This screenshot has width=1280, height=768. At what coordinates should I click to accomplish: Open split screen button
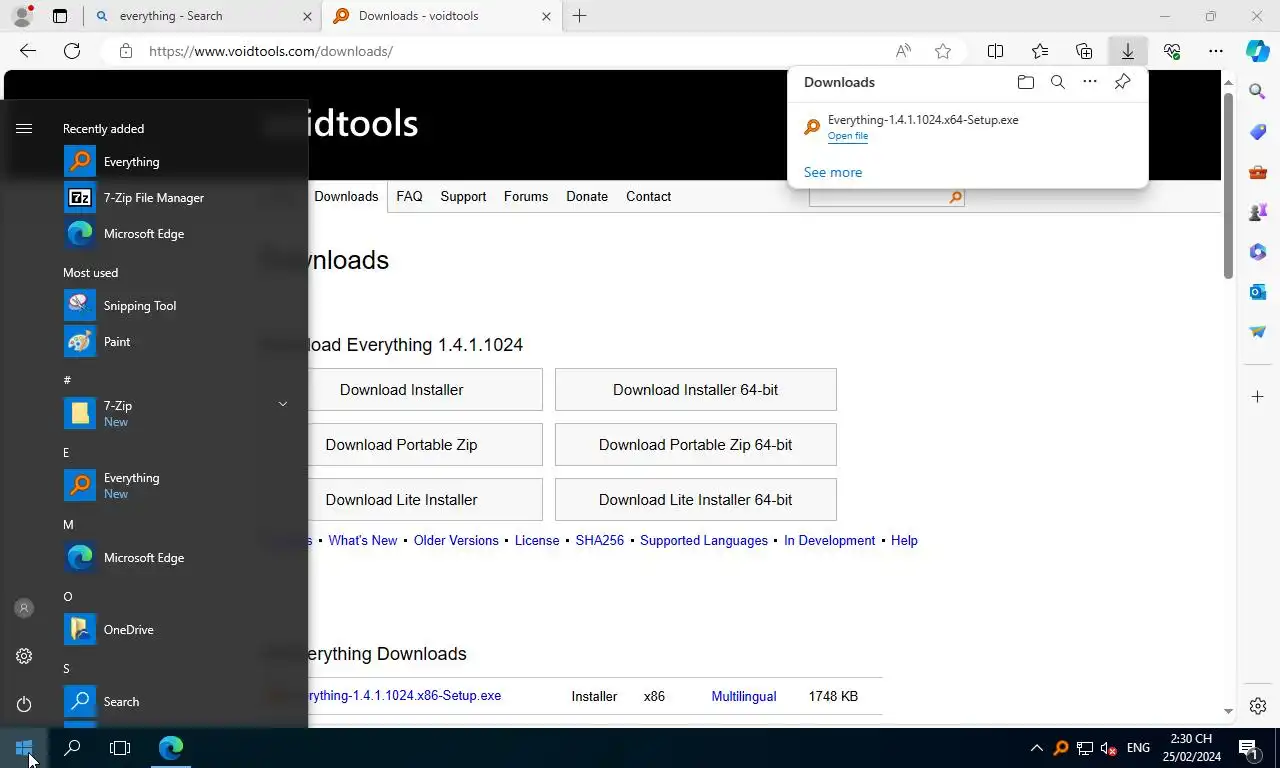(x=995, y=51)
